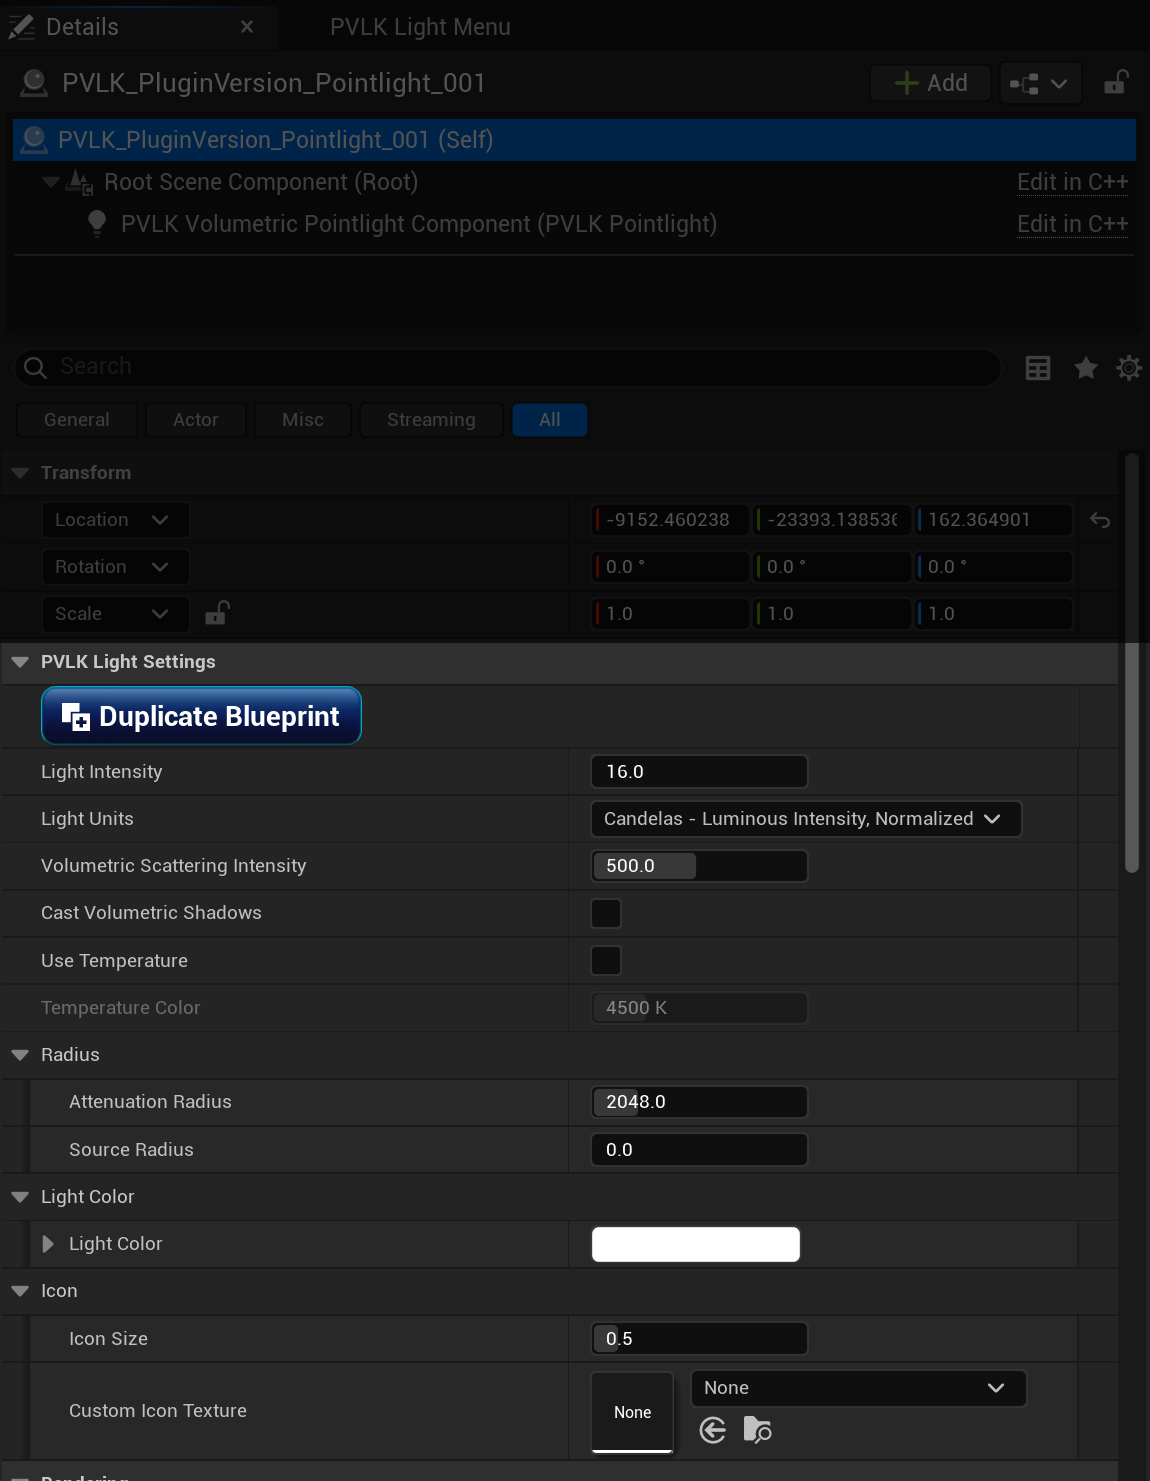The image size is (1150, 1481).
Task: Toggle the favorites star icon
Action: (x=1086, y=368)
